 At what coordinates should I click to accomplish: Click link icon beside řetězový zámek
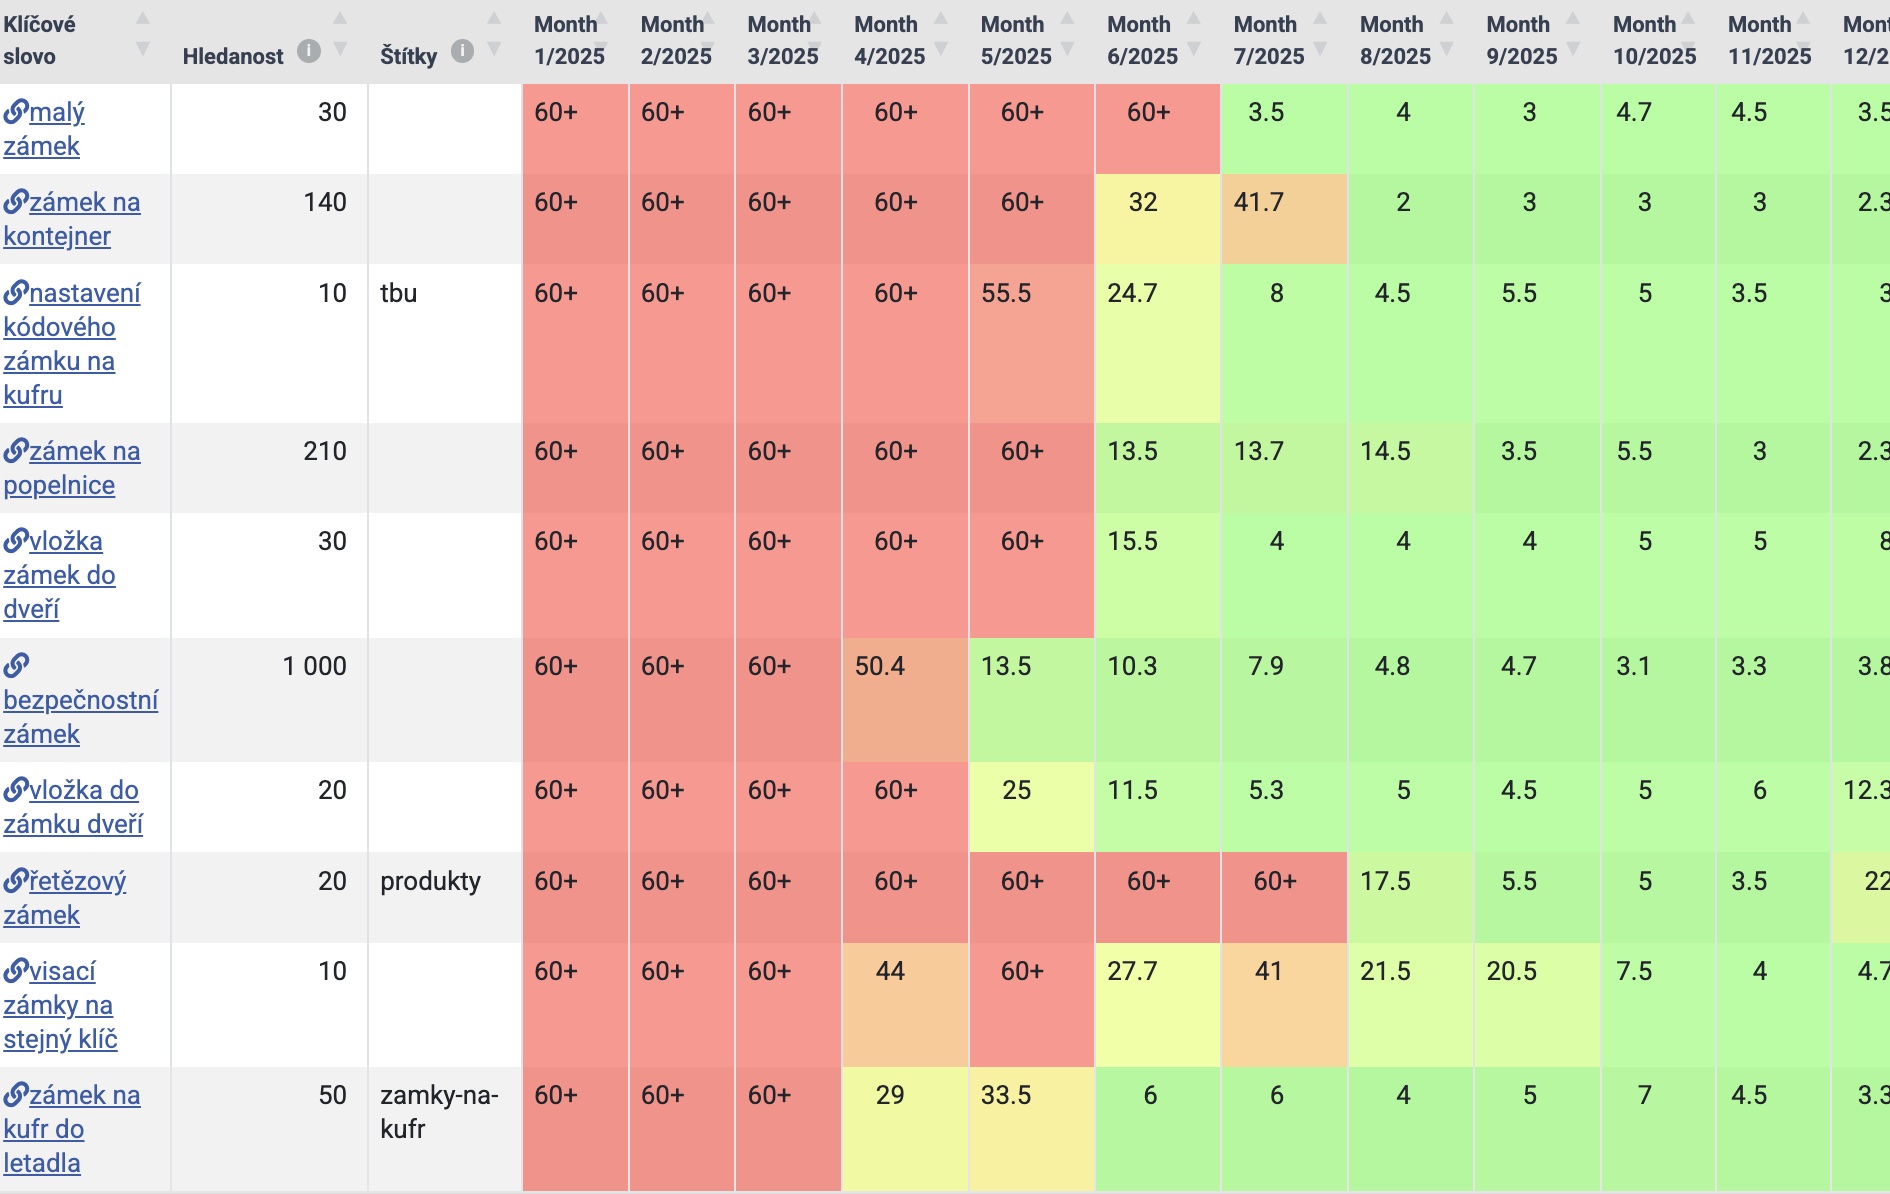[15, 881]
